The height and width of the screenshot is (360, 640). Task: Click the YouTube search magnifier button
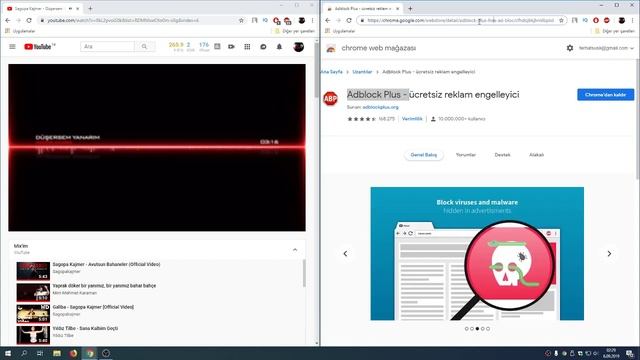tap(144, 47)
